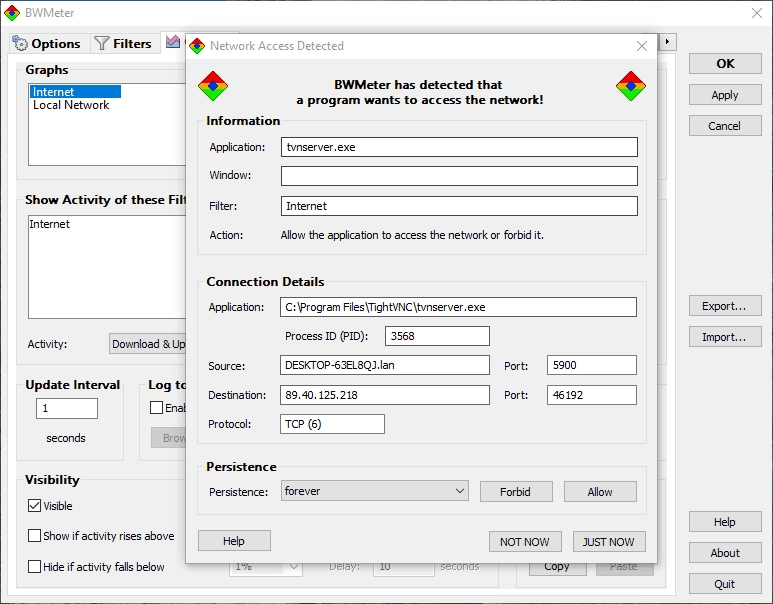
Task: Click the Process ID field 3568
Action: tap(437, 336)
